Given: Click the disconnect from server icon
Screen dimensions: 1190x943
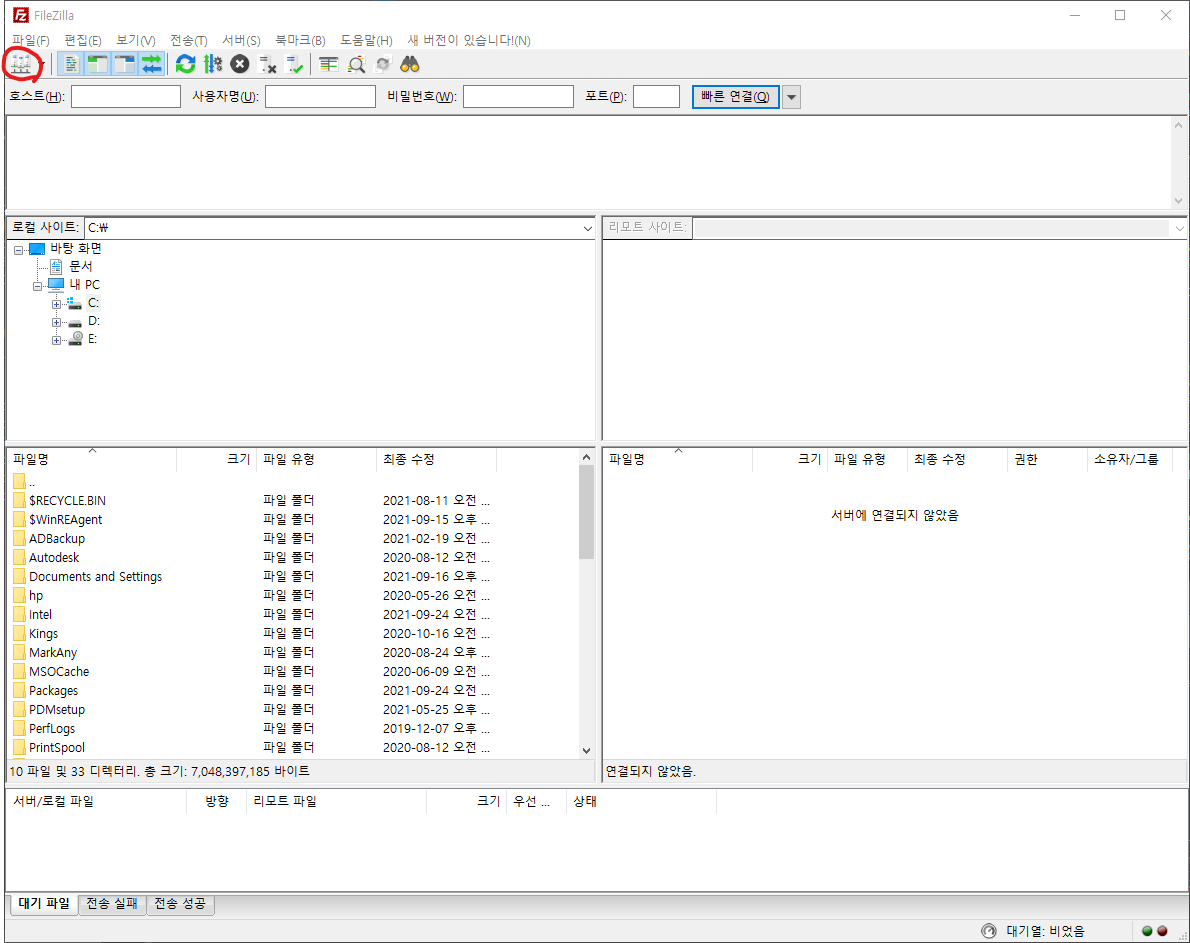Looking at the screenshot, I should 267,64.
